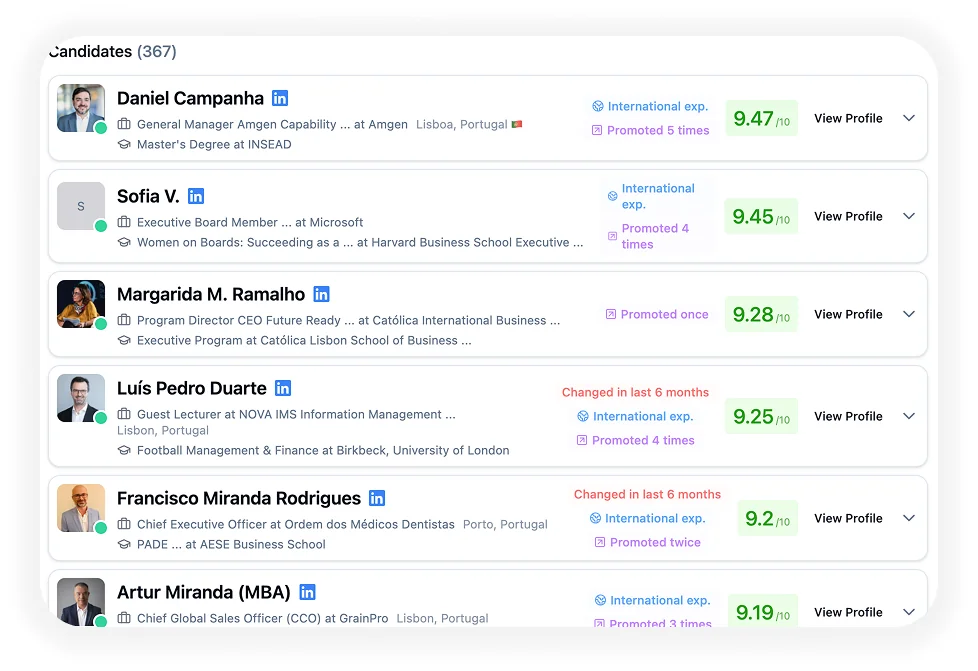Click graduation cap icon beside INSEAD degree
This screenshot has height=671, width=978.
click(x=124, y=144)
